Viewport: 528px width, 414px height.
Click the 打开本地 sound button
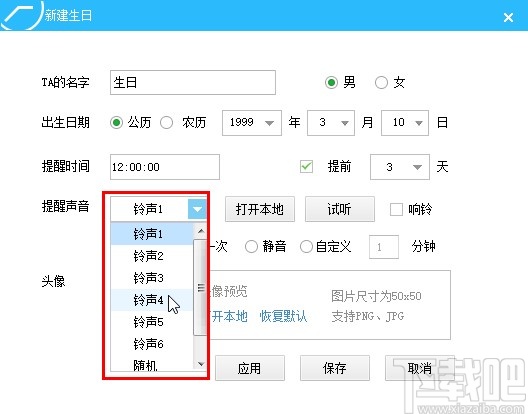pyautogui.click(x=260, y=209)
